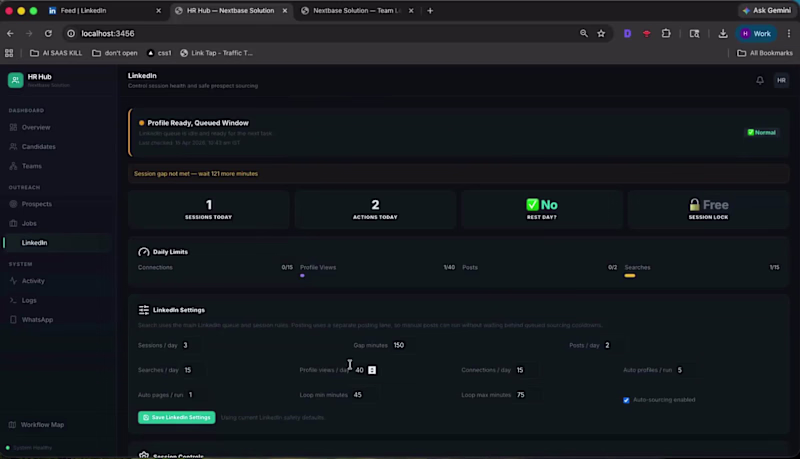This screenshot has width=800, height=459.
Task: Click the Session Lock Free card
Action: pyautogui.click(x=708, y=209)
